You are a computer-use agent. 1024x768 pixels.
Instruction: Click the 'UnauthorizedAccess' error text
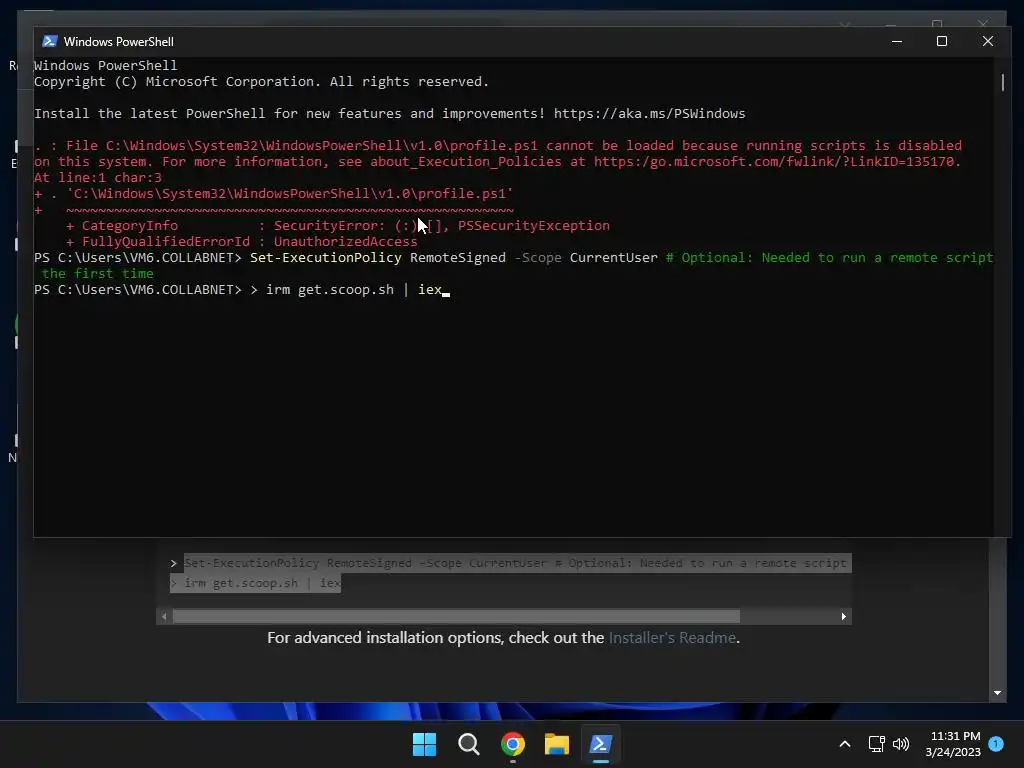[345, 242]
